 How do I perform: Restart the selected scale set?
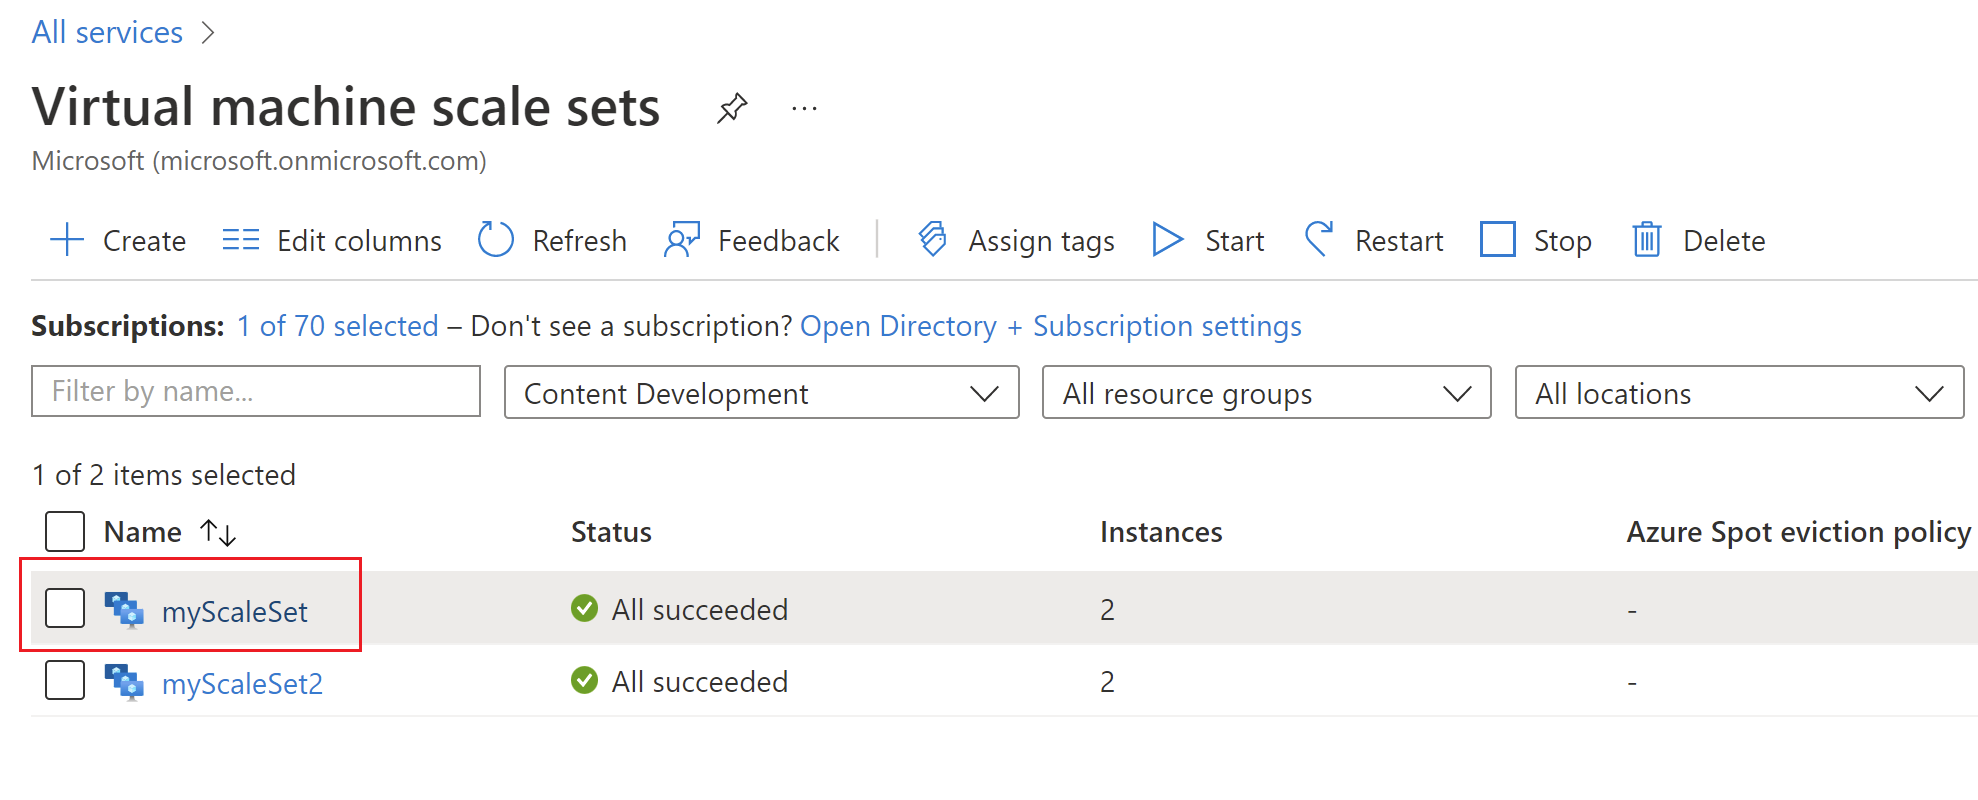click(1374, 241)
